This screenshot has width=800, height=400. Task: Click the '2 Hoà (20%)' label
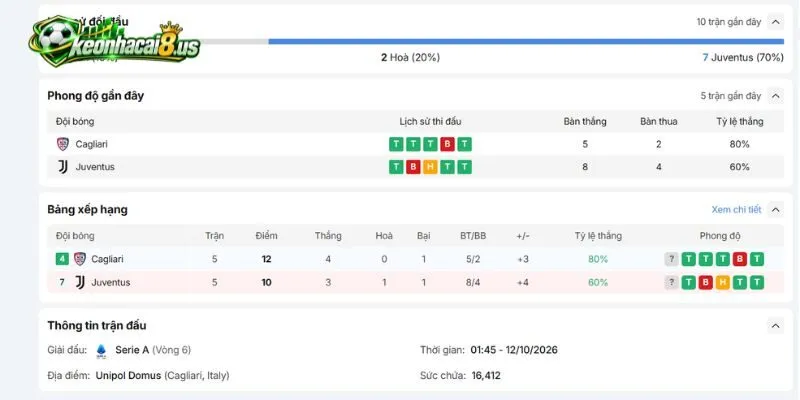point(410,58)
